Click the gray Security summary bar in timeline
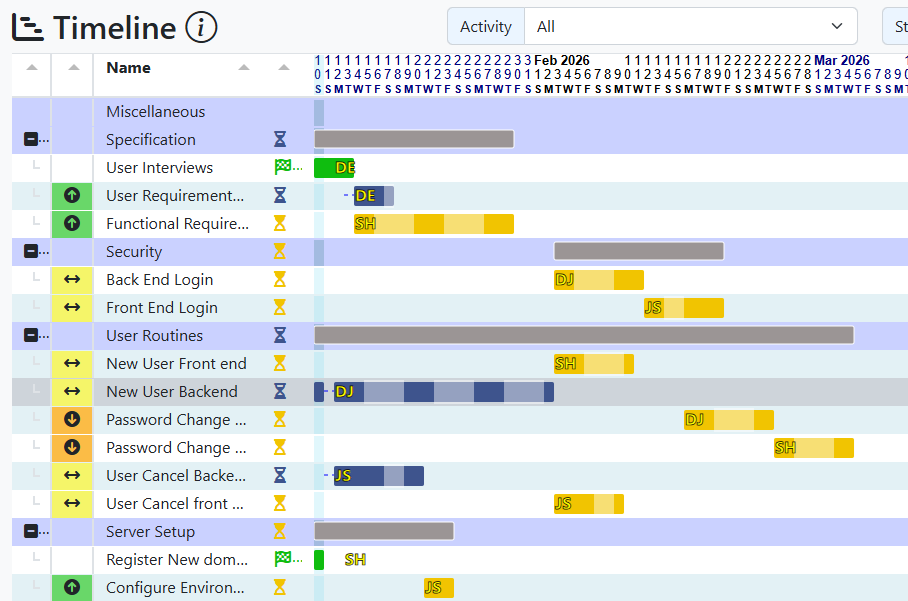The width and height of the screenshot is (908, 601). tap(638, 252)
